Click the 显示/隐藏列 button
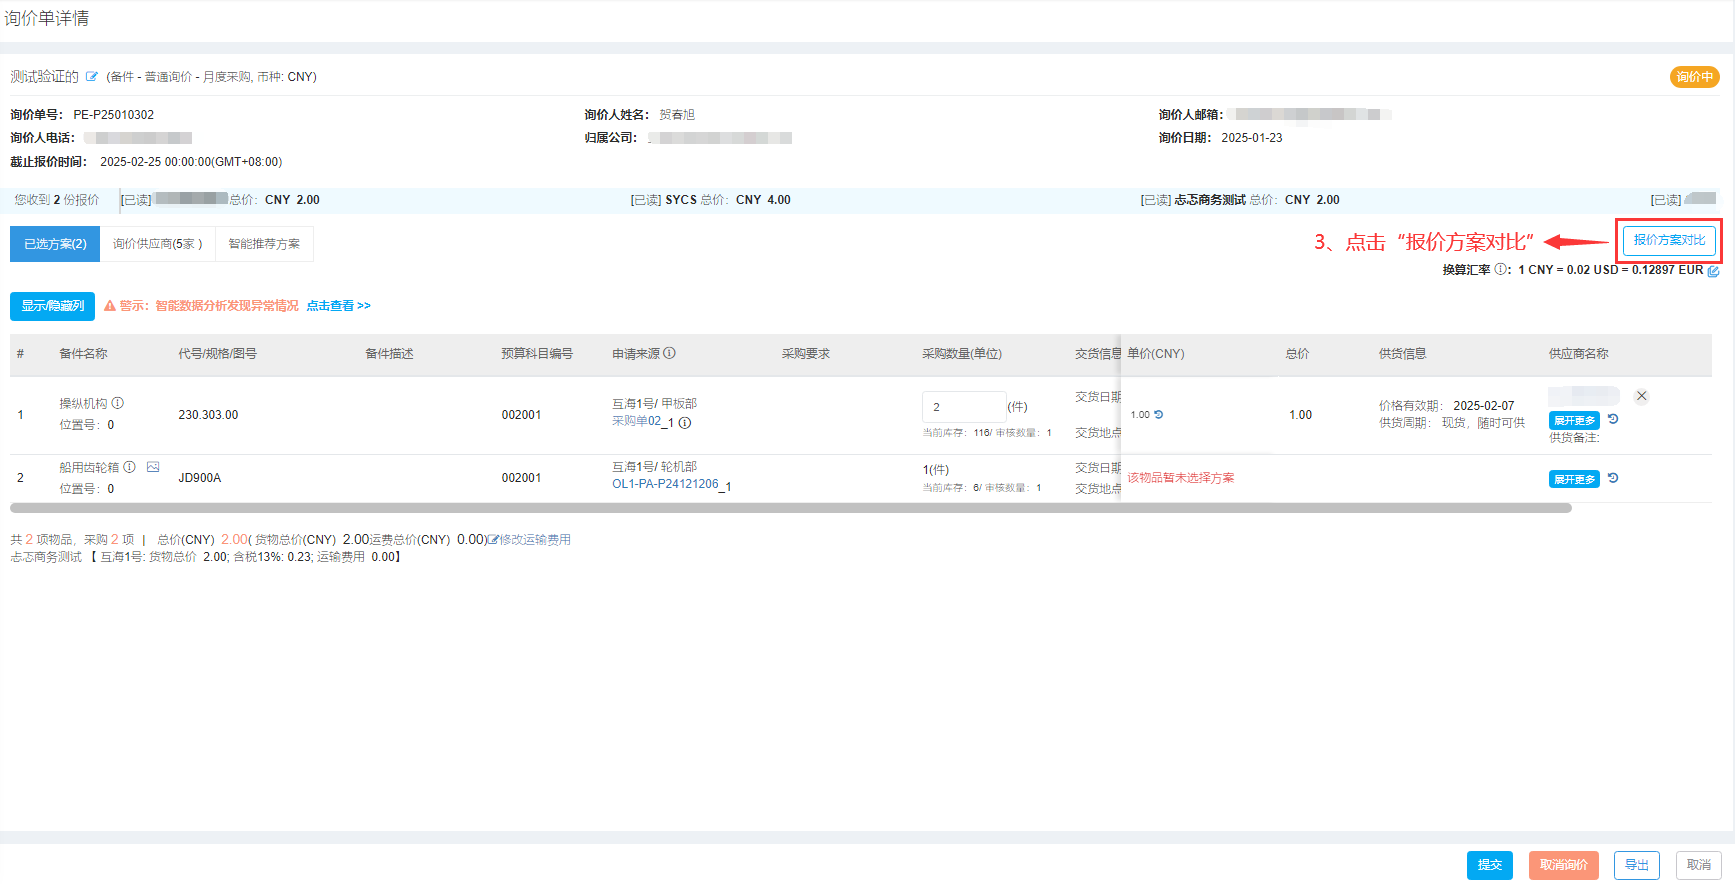The height and width of the screenshot is (884, 1735). coord(52,306)
